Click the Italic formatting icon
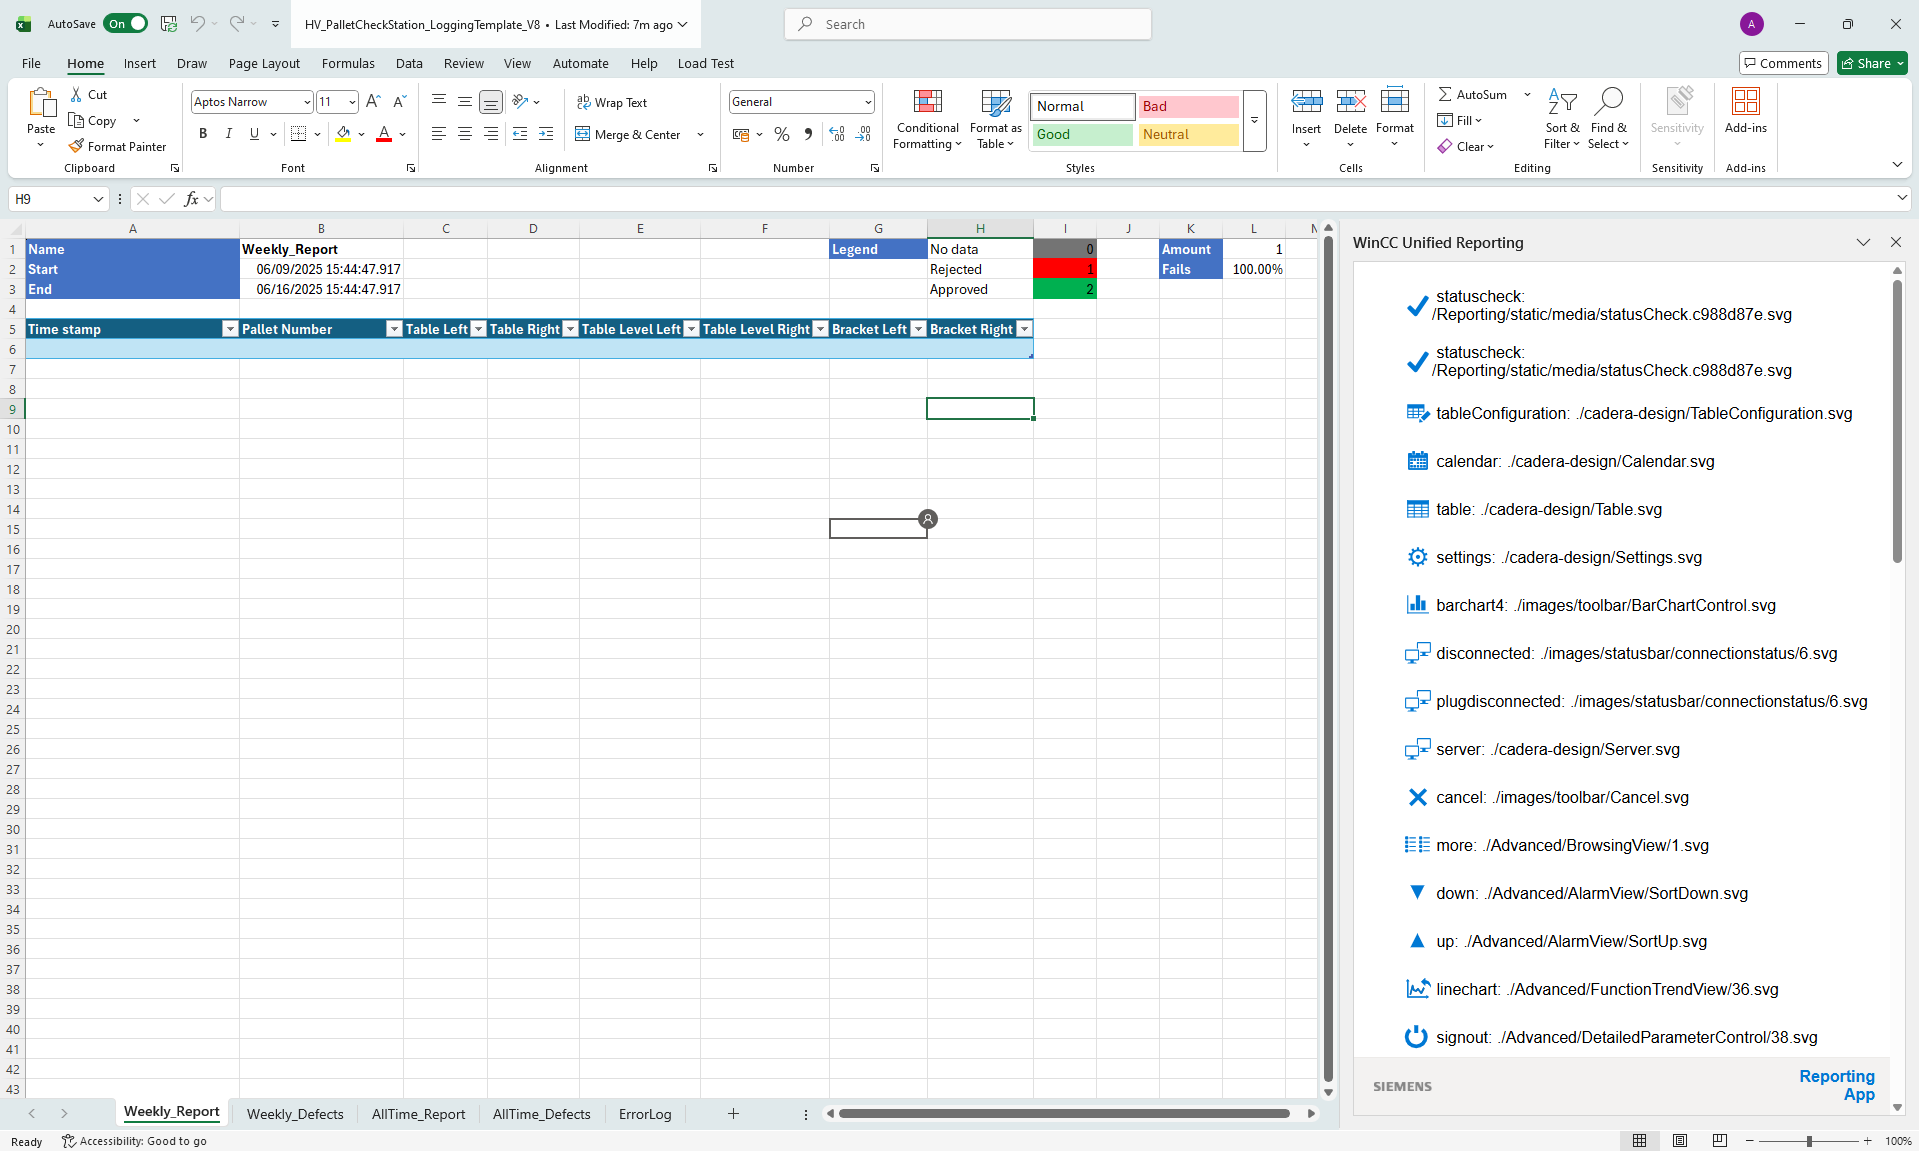This screenshot has height=1151, width=1919. point(228,134)
